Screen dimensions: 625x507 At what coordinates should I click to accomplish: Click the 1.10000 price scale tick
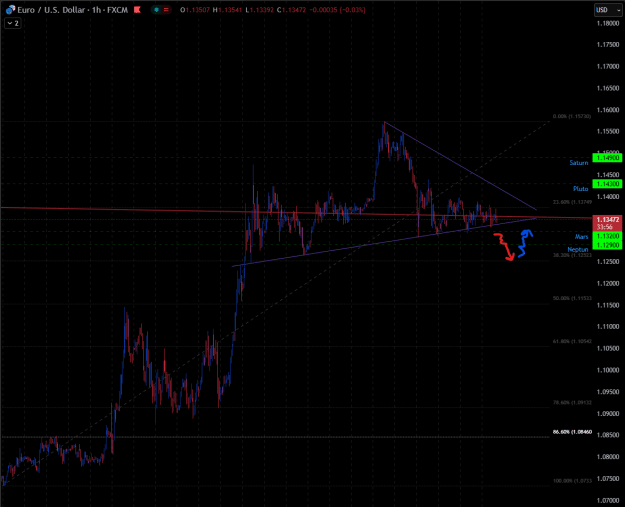(607, 370)
